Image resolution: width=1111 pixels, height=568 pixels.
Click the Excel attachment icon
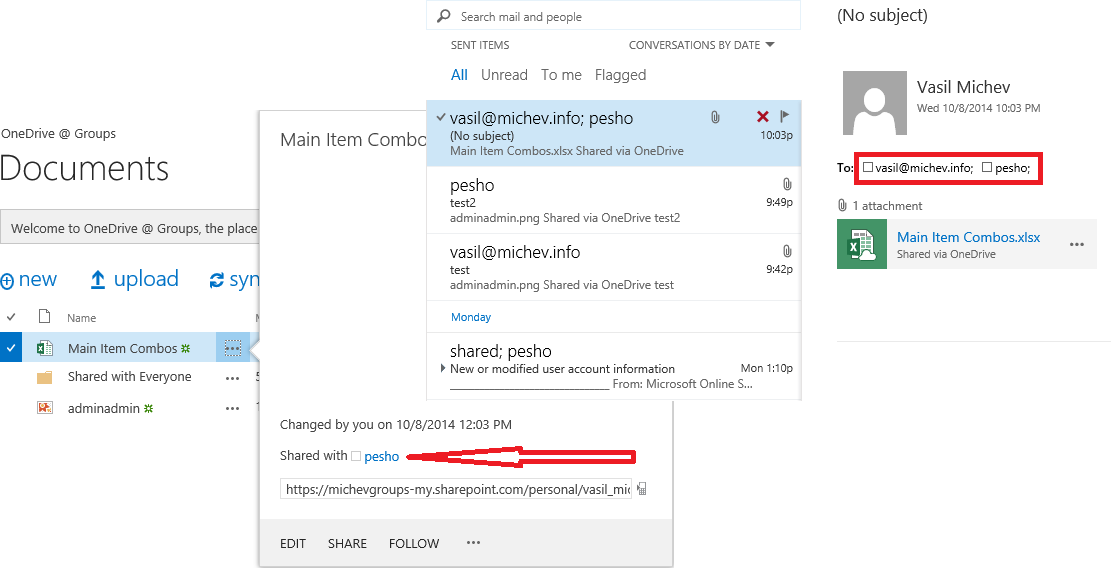[x=862, y=244]
